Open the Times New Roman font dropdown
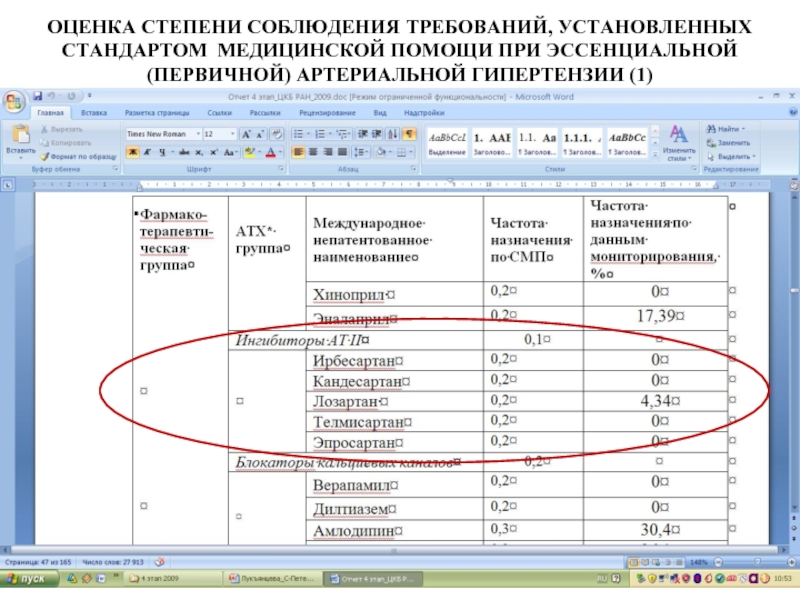The image size is (800, 600). [198, 134]
